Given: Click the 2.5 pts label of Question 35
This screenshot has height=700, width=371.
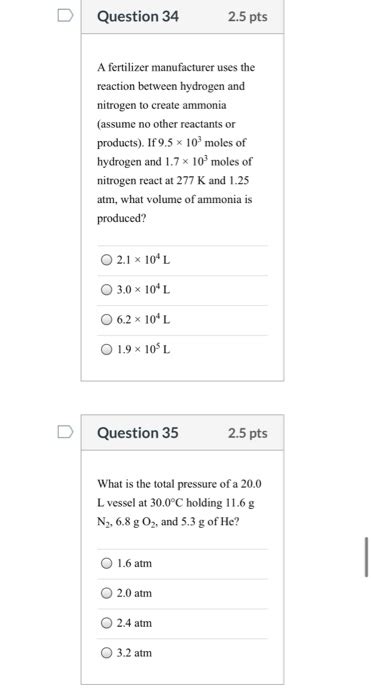Looking at the screenshot, I should [248, 433].
